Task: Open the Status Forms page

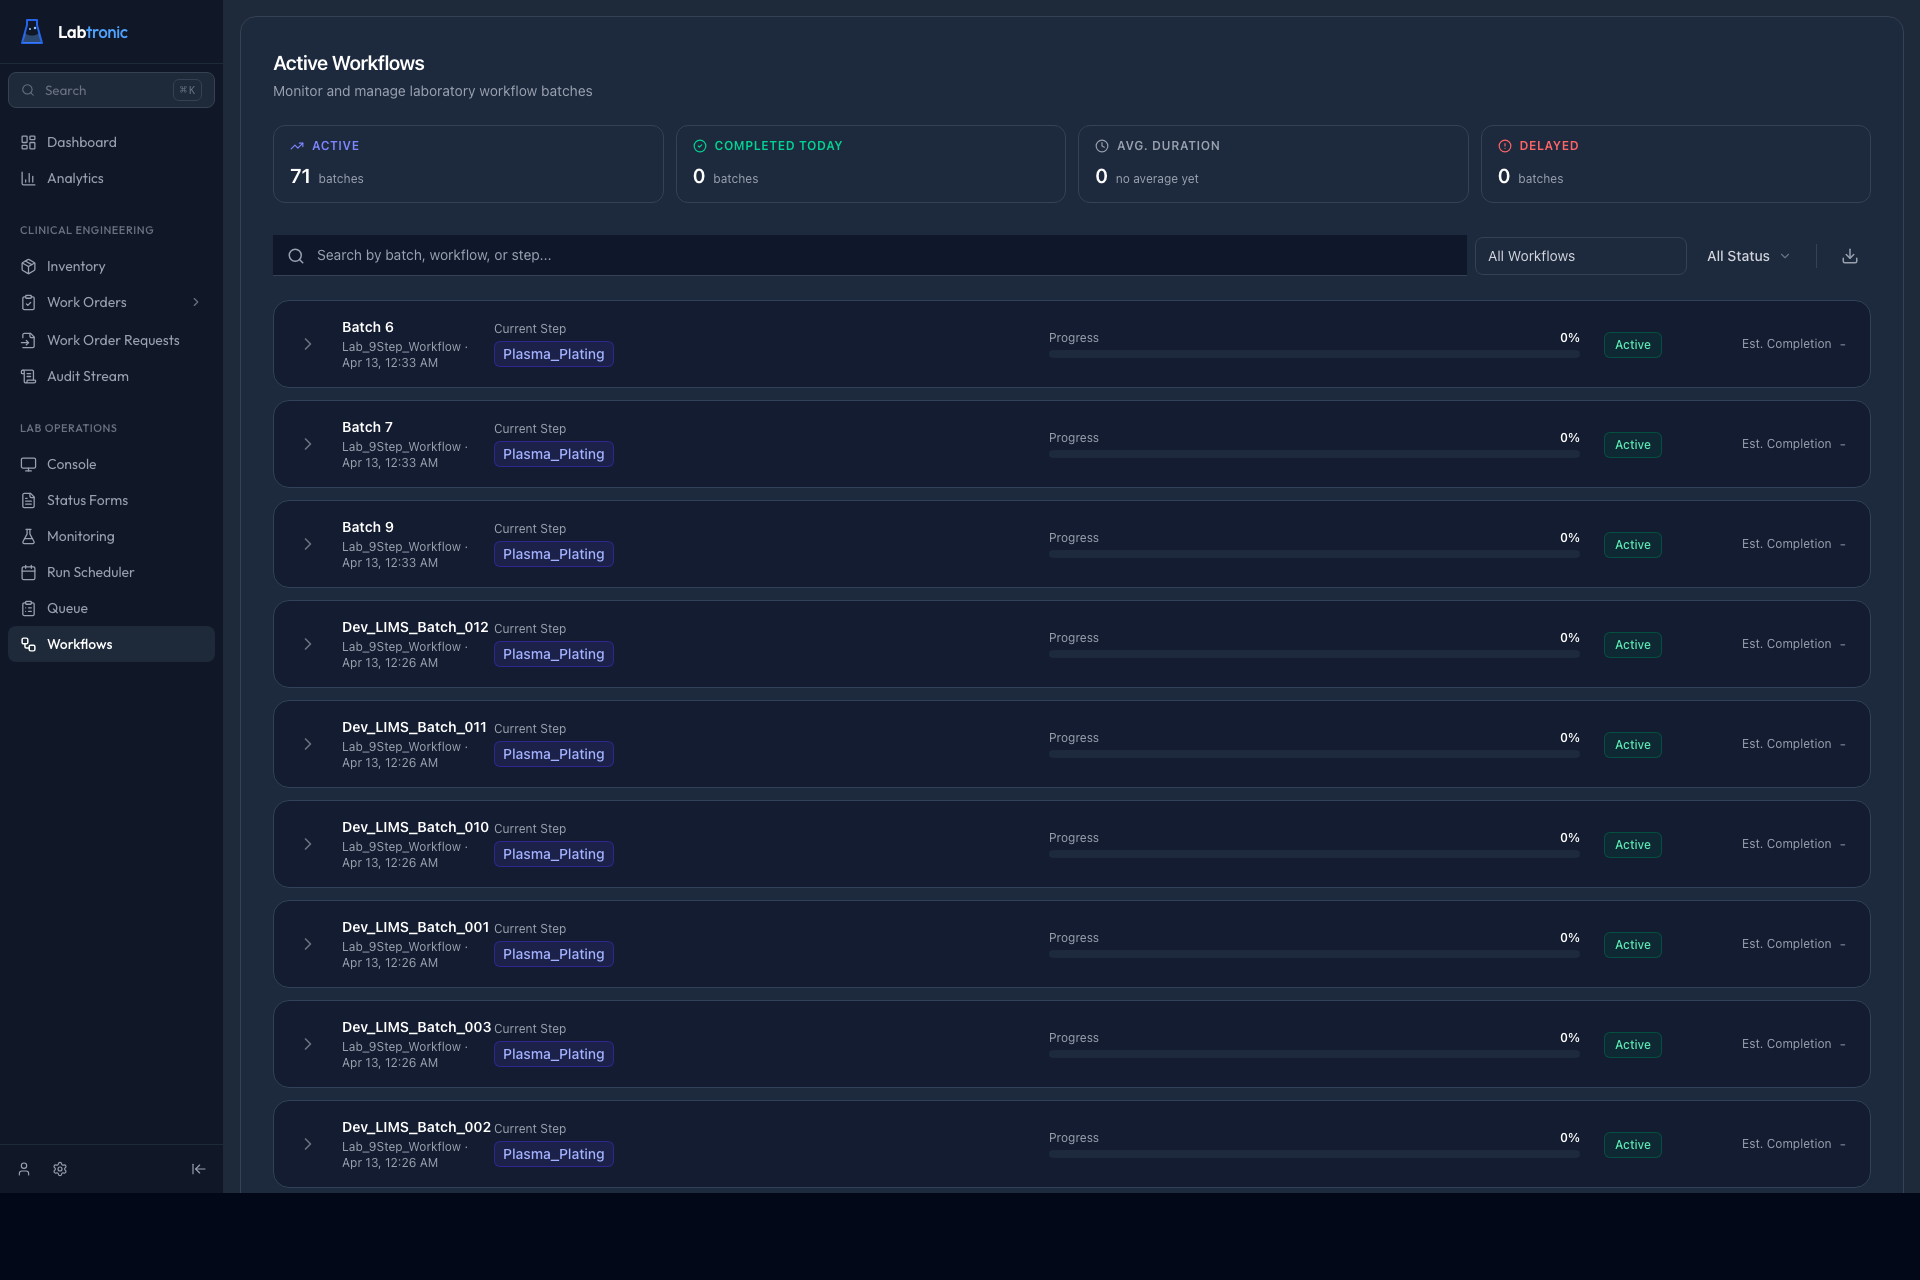Action: pyautogui.click(x=88, y=500)
